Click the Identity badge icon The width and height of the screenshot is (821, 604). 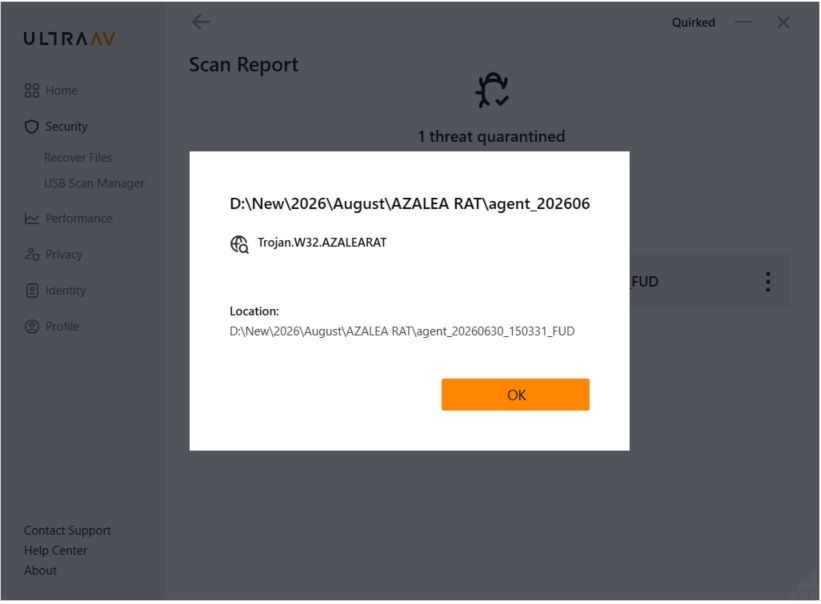(32, 290)
